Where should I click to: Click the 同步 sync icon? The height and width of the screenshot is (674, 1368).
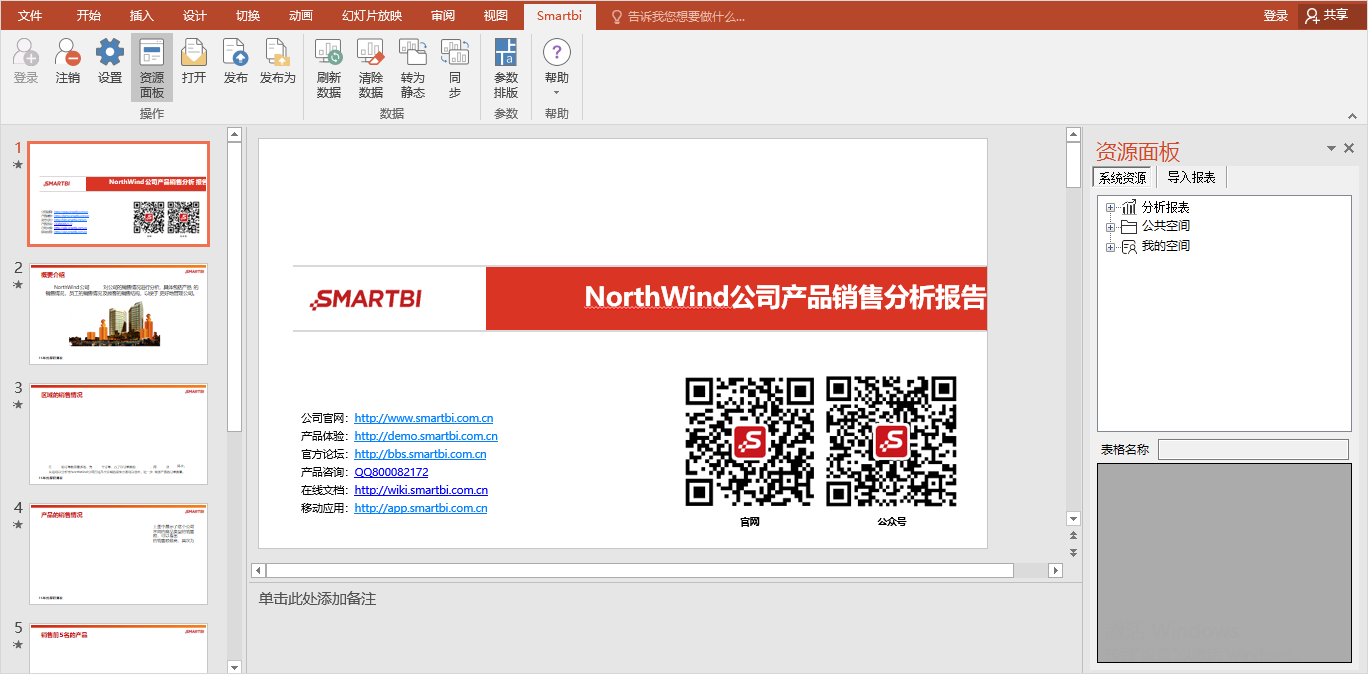(455, 68)
